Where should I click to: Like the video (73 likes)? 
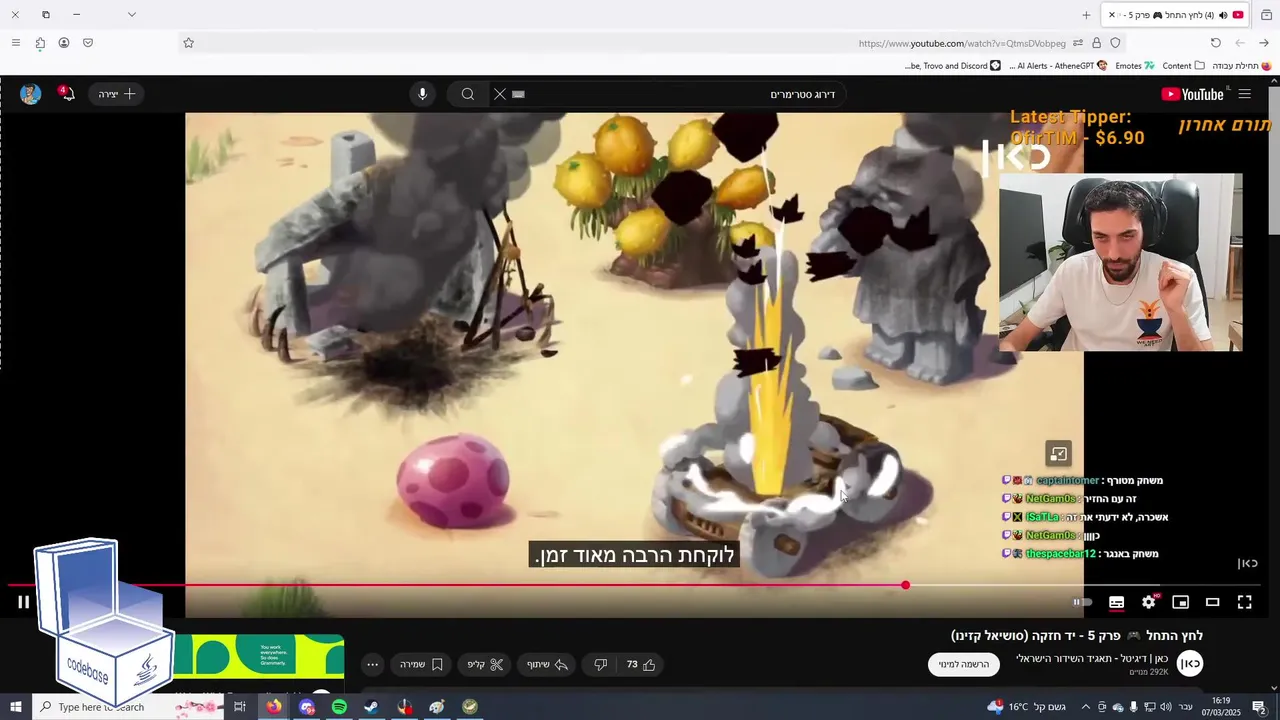click(x=640, y=664)
